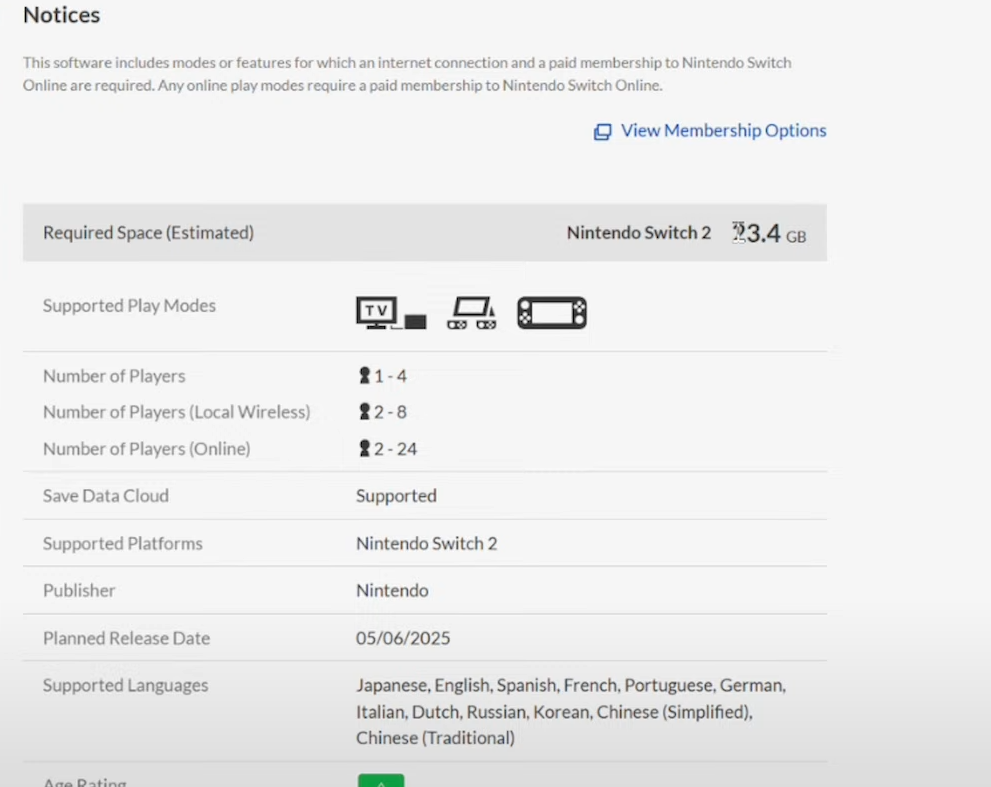This screenshot has width=991, height=787.
Task: Open the View Membership Options link
Action: tap(723, 130)
